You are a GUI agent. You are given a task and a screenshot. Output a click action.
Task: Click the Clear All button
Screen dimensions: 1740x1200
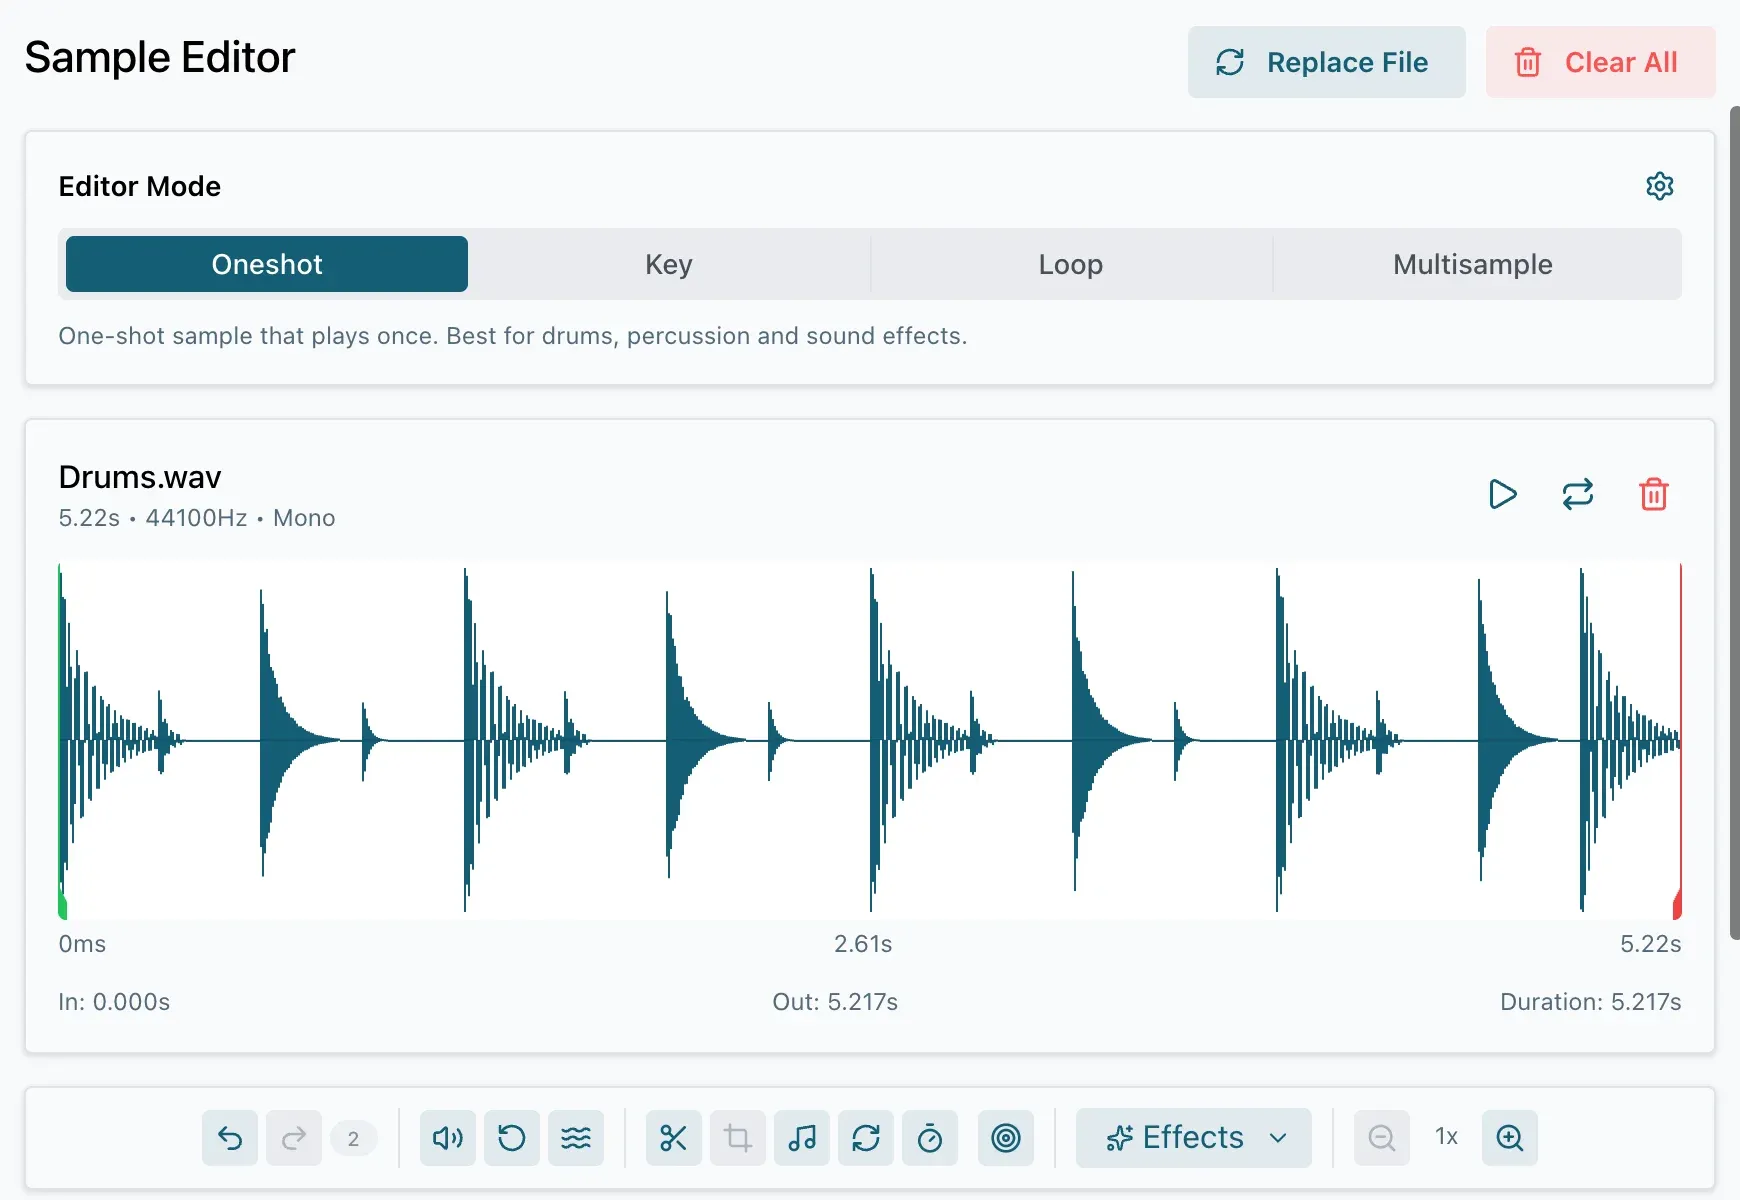coord(1601,62)
